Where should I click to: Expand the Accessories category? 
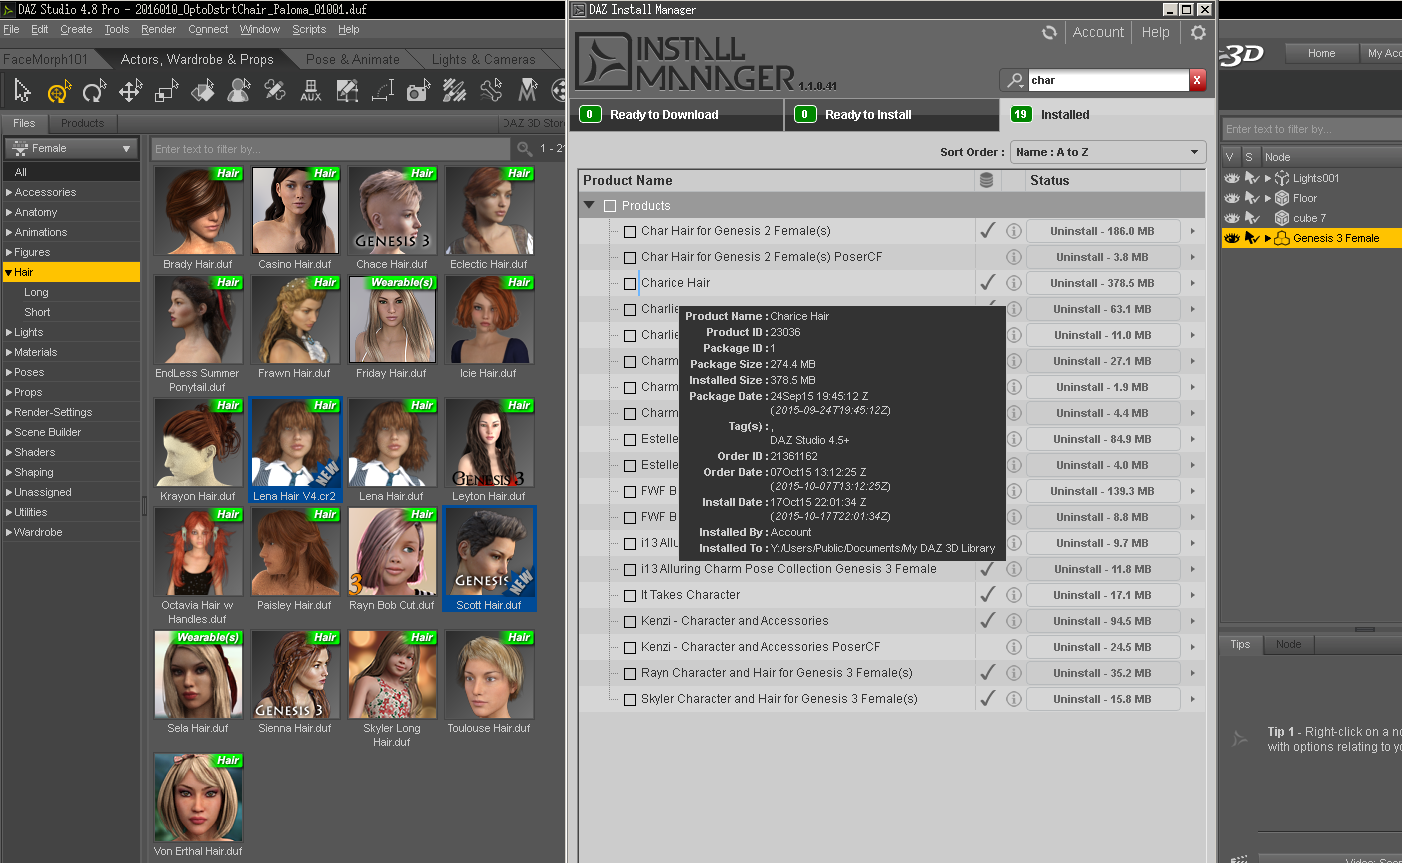coord(9,192)
